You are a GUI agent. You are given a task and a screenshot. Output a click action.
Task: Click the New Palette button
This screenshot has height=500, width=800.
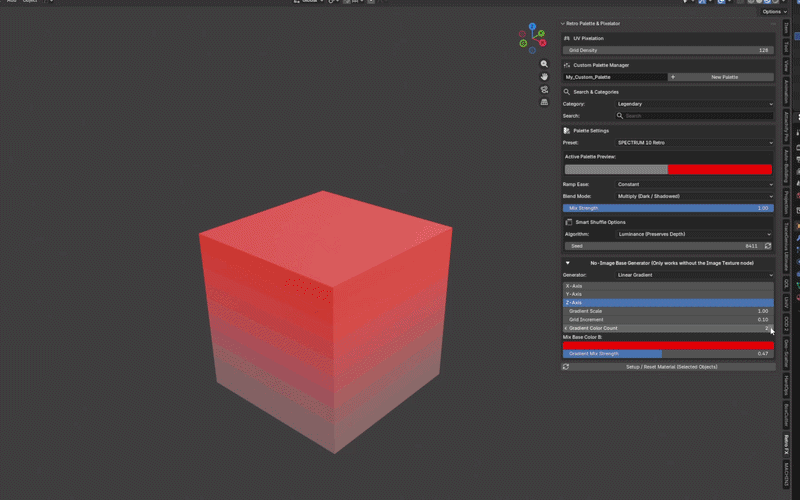tap(720, 77)
